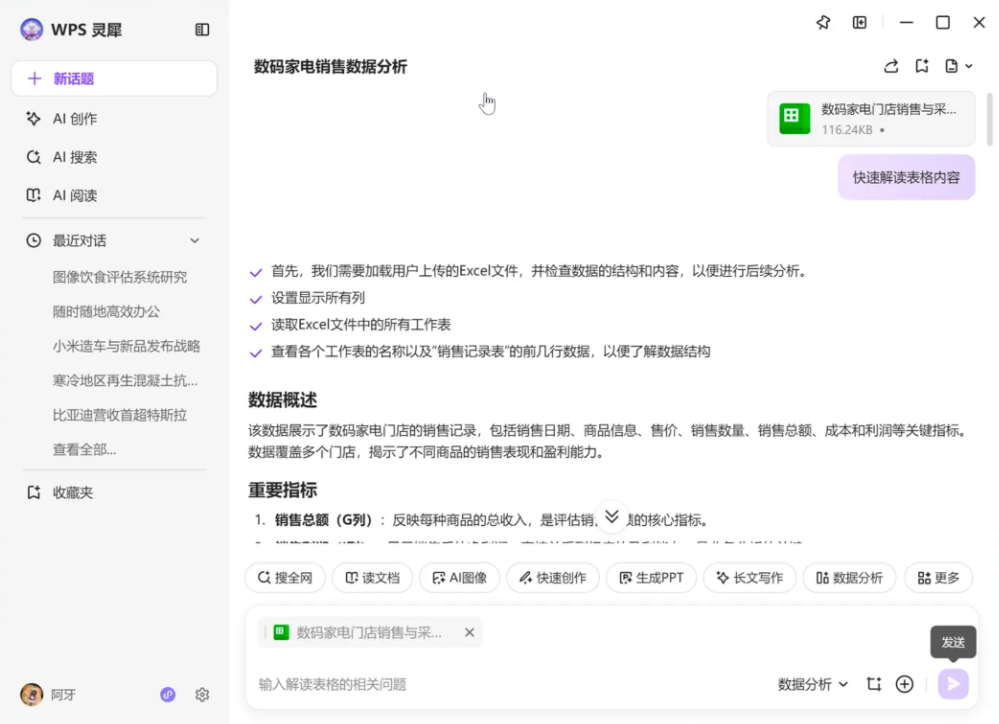The image size is (999, 724).
Task: Click the purple membership badge icon
Action: pos(168,695)
